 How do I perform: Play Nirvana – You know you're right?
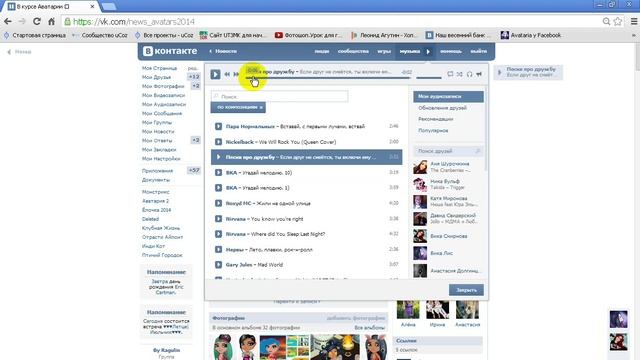tap(218, 219)
